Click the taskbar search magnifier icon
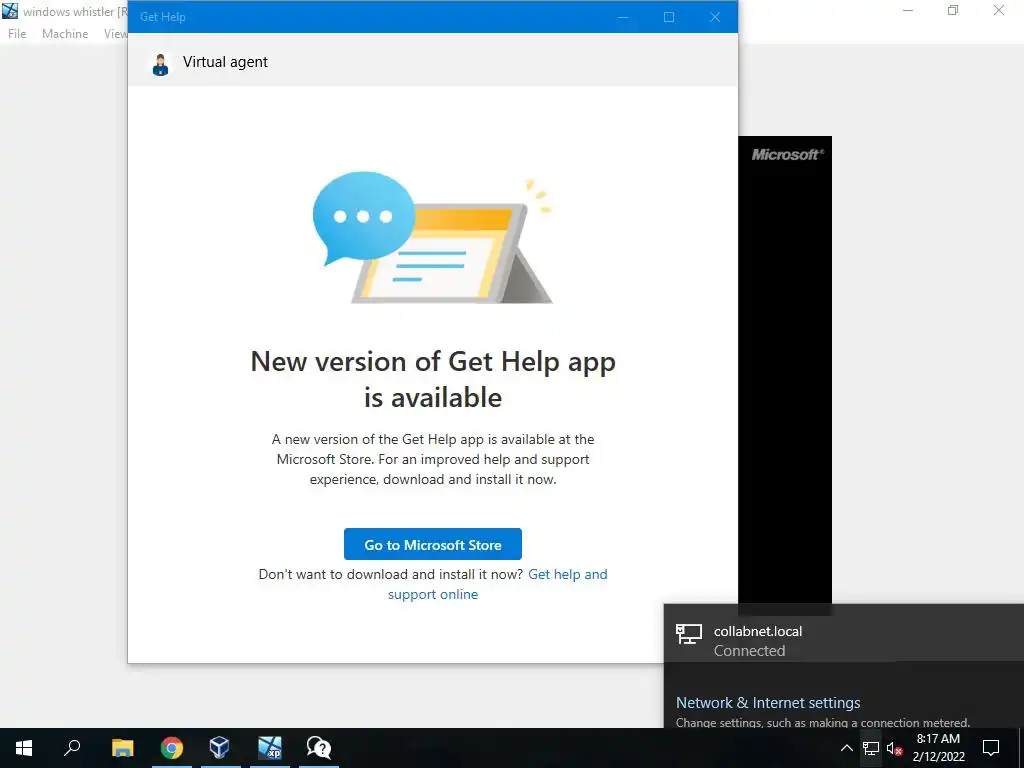Viewport: 1024px width, 768px height. [x=72, y=748]
